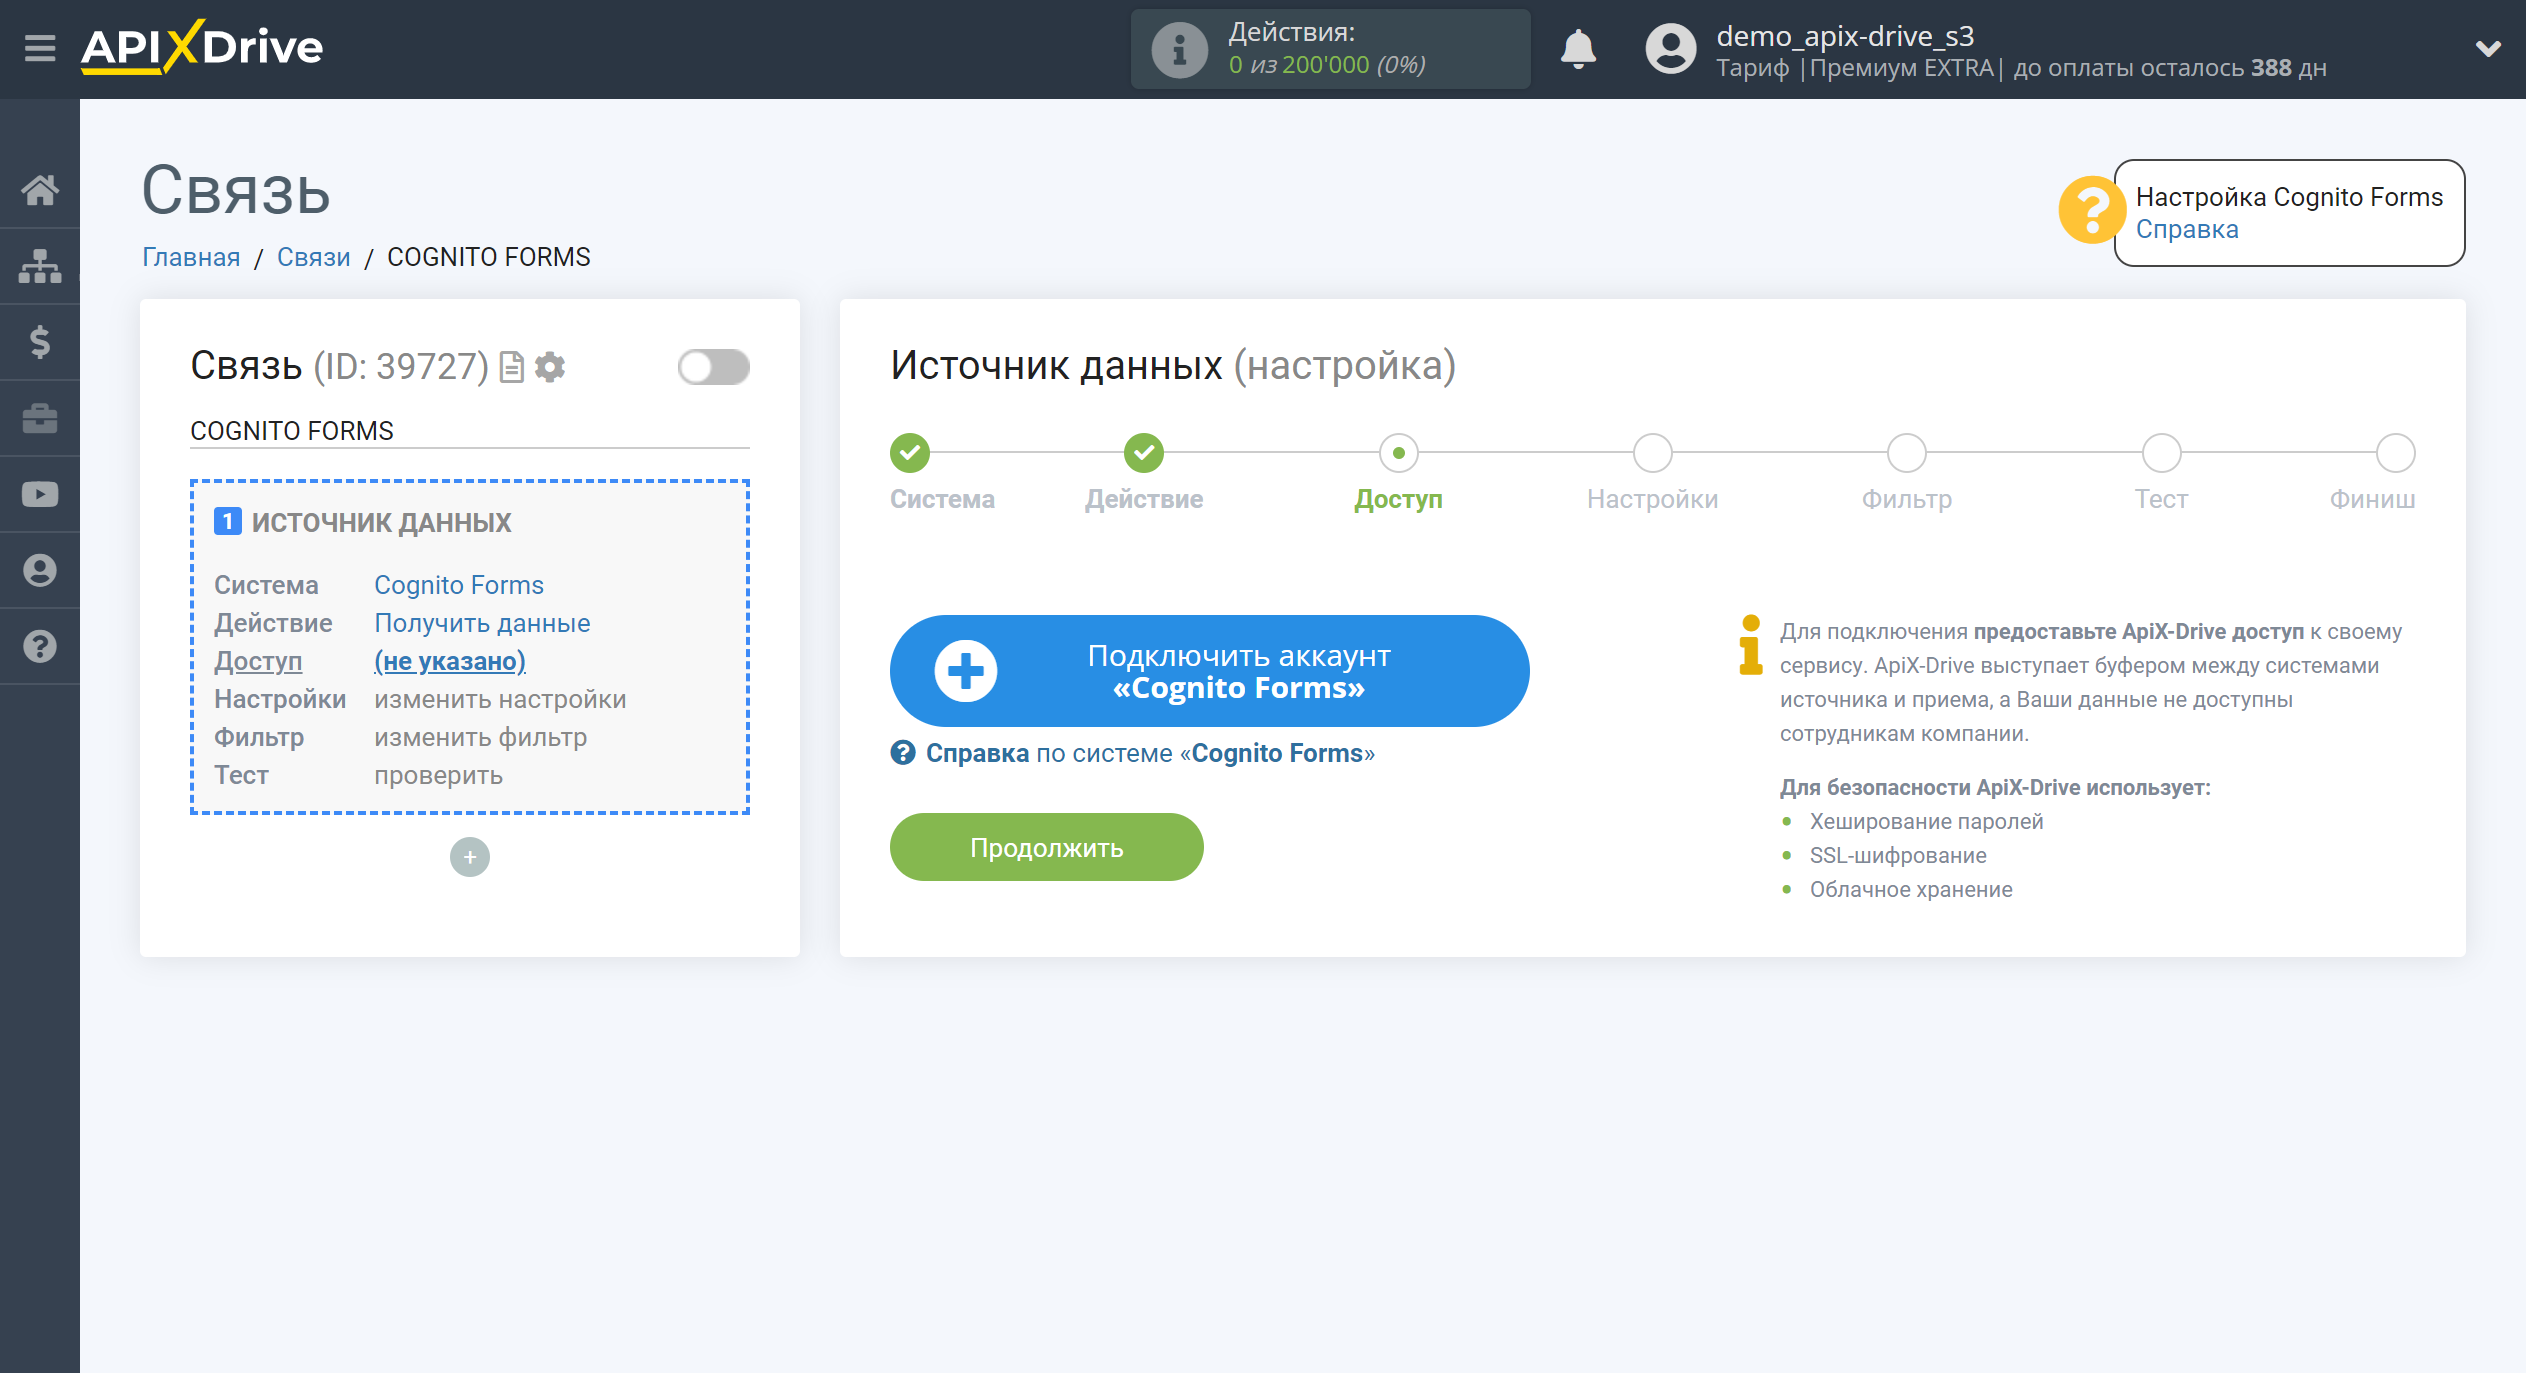Select the Доступ step
Viewport: 2526px width, 1373px height.
tap(1398, 453)
